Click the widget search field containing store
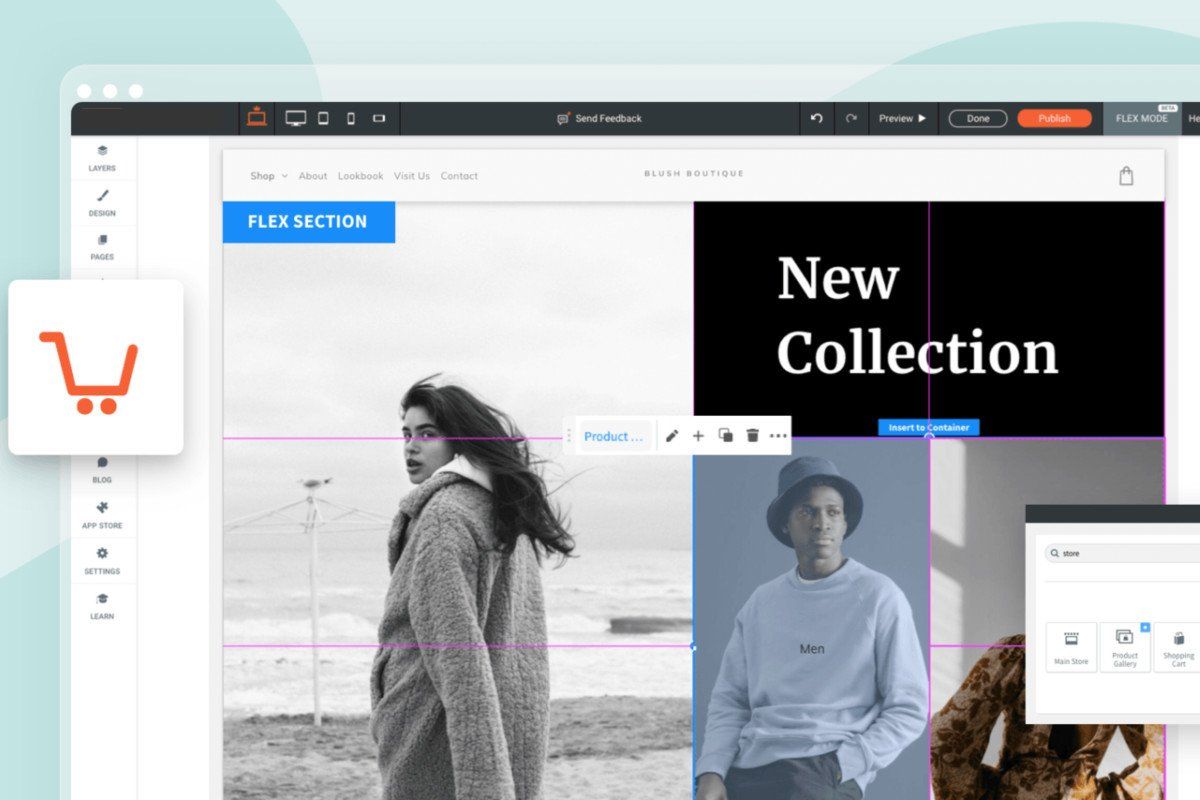Screen dimensions: 1200x800 pos(1122,553)
